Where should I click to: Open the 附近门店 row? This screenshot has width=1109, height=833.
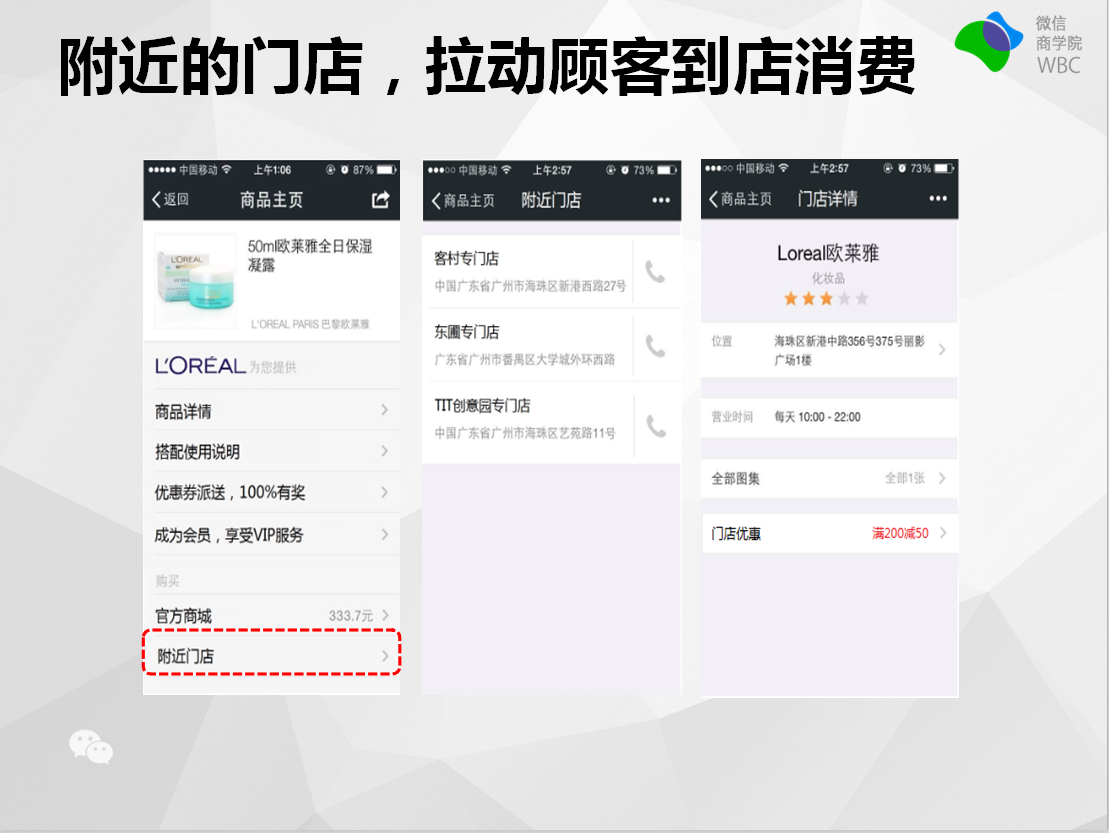click(272, 656)
